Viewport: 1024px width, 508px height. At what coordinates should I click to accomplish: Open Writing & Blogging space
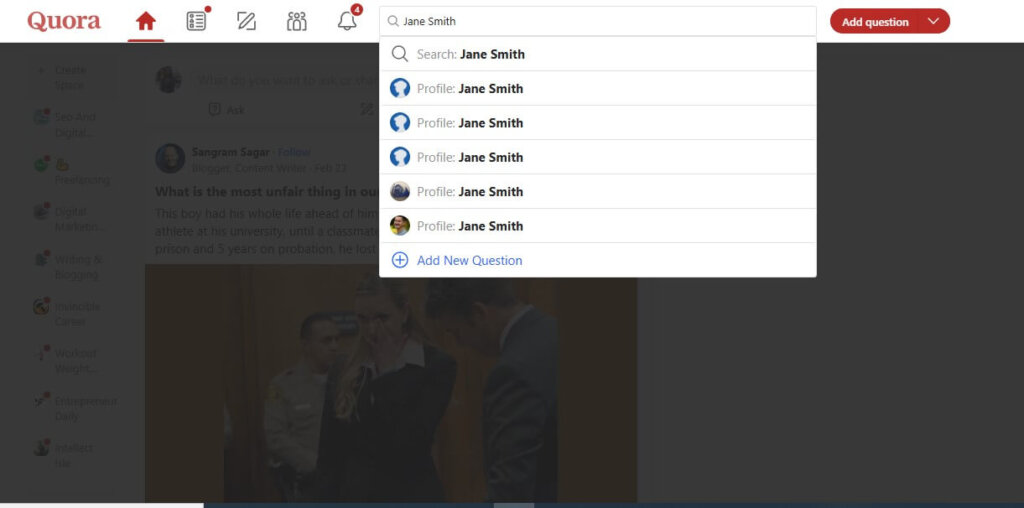[69, 266]
